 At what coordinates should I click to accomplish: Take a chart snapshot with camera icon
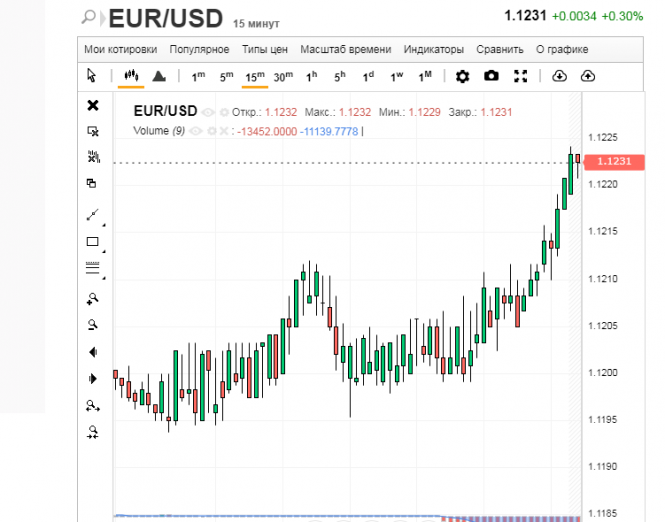coord(491,76)
